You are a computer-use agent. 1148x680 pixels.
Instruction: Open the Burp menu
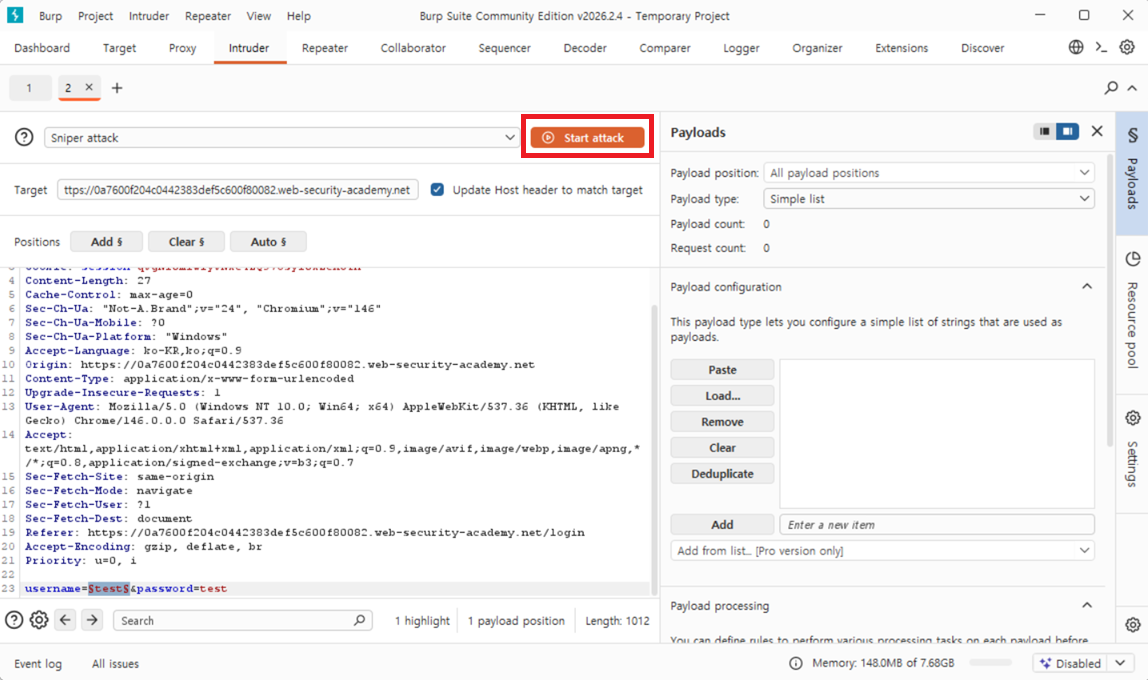(51, 15)
